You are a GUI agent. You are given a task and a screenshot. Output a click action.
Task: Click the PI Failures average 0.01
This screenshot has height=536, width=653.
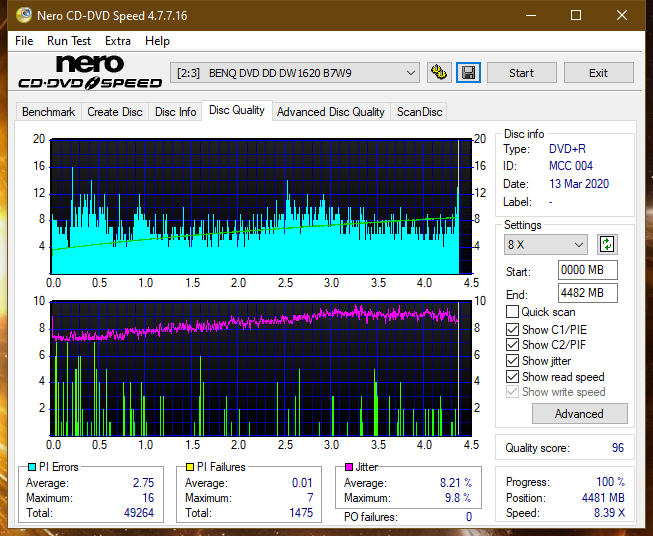[302, 483]
